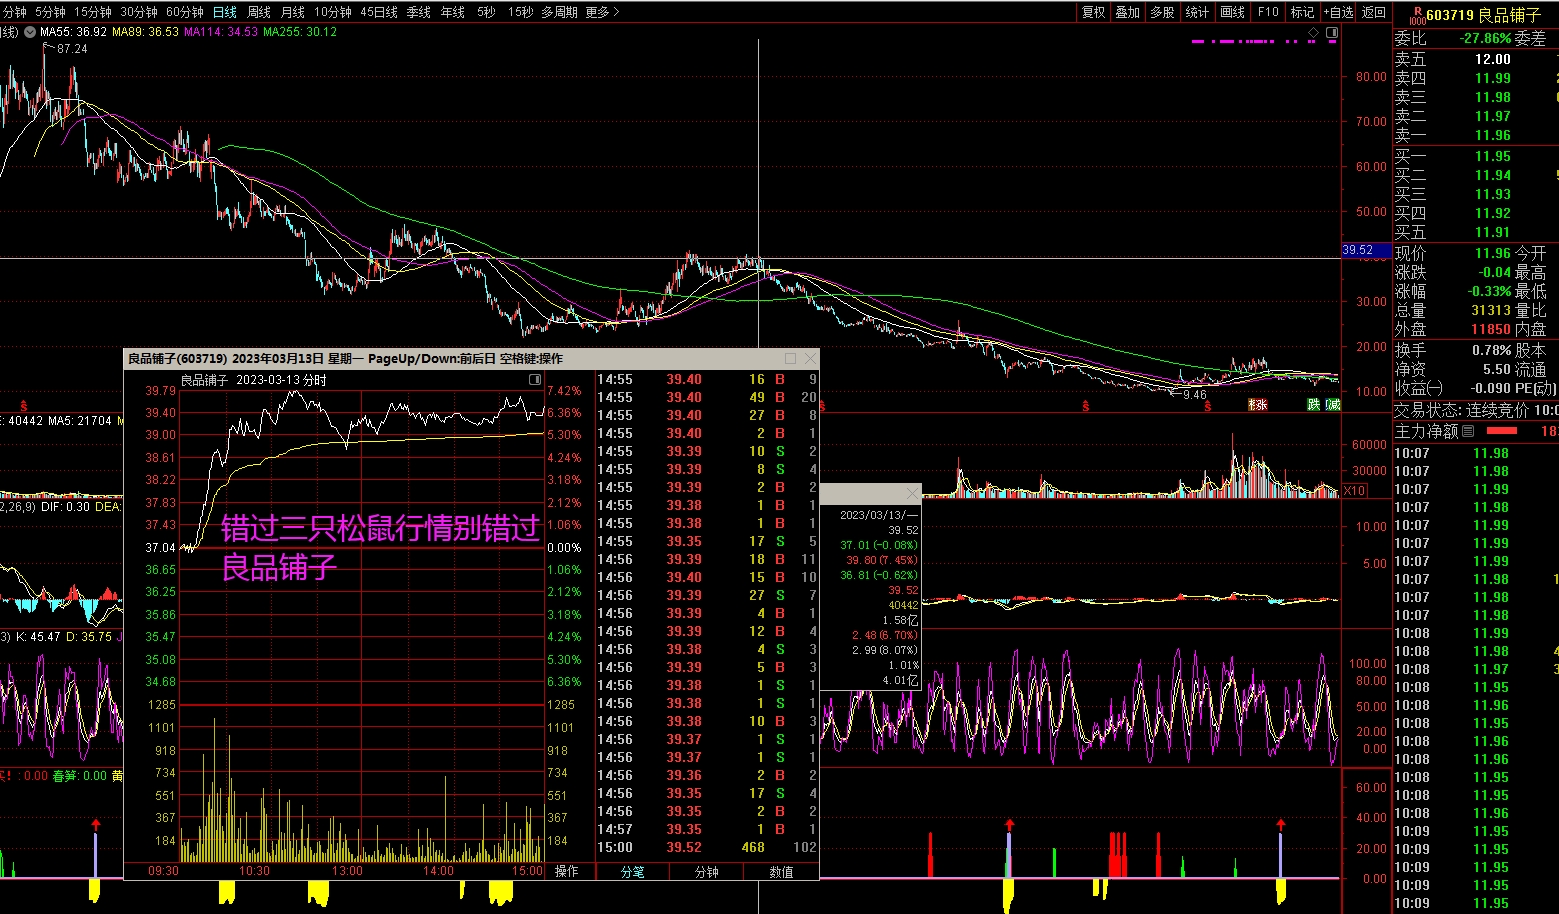Switch to the 5分钟 chart period
Image resolution: width=1559 pixels, height=914 pixels.
point(50,12)
